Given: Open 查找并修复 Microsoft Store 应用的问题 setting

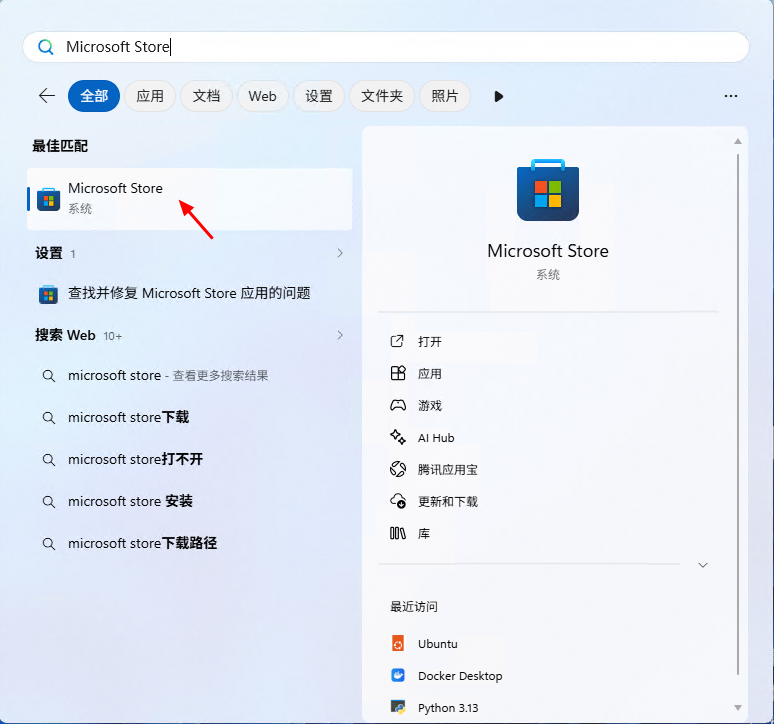Looking at the screenshot, I should (x=190, y=294).
